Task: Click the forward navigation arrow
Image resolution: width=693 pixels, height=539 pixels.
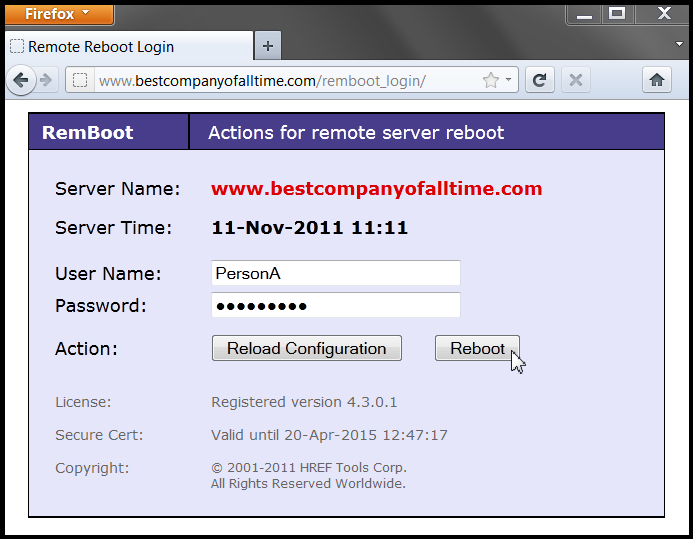Action: tap(47, 81)
